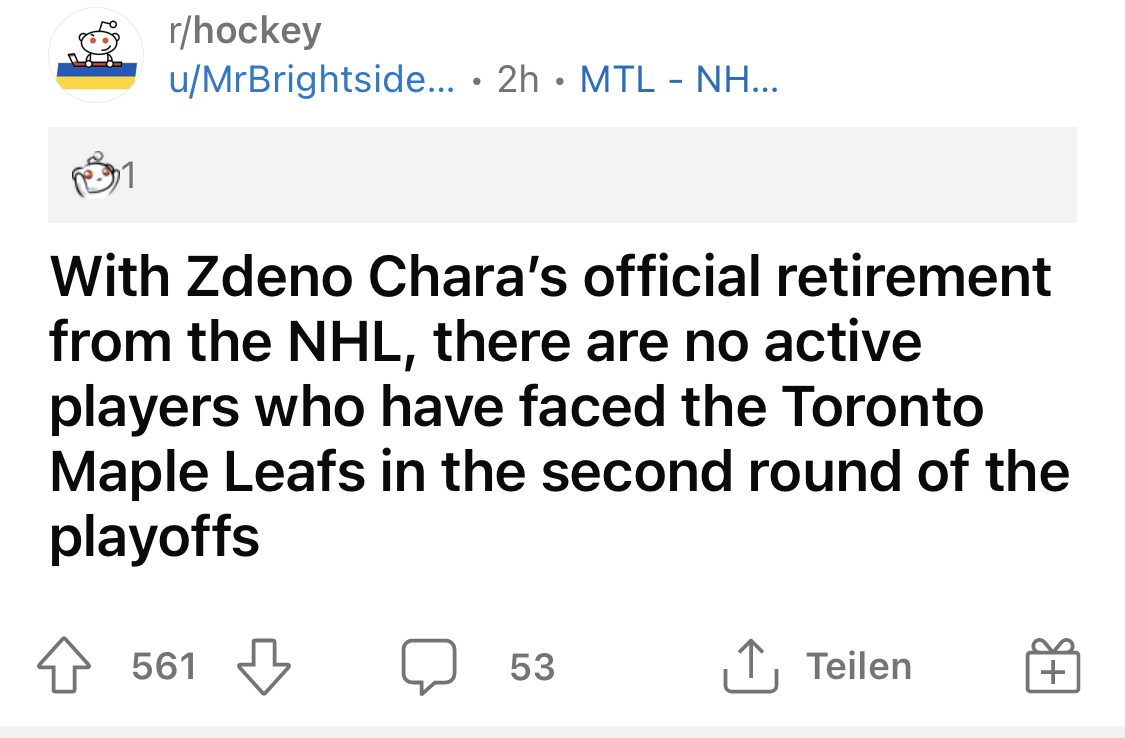The width and height of the screenshot is (1125, 738).
Task: Click "Toronto" in the post title
Action: (x=879, y=407)
